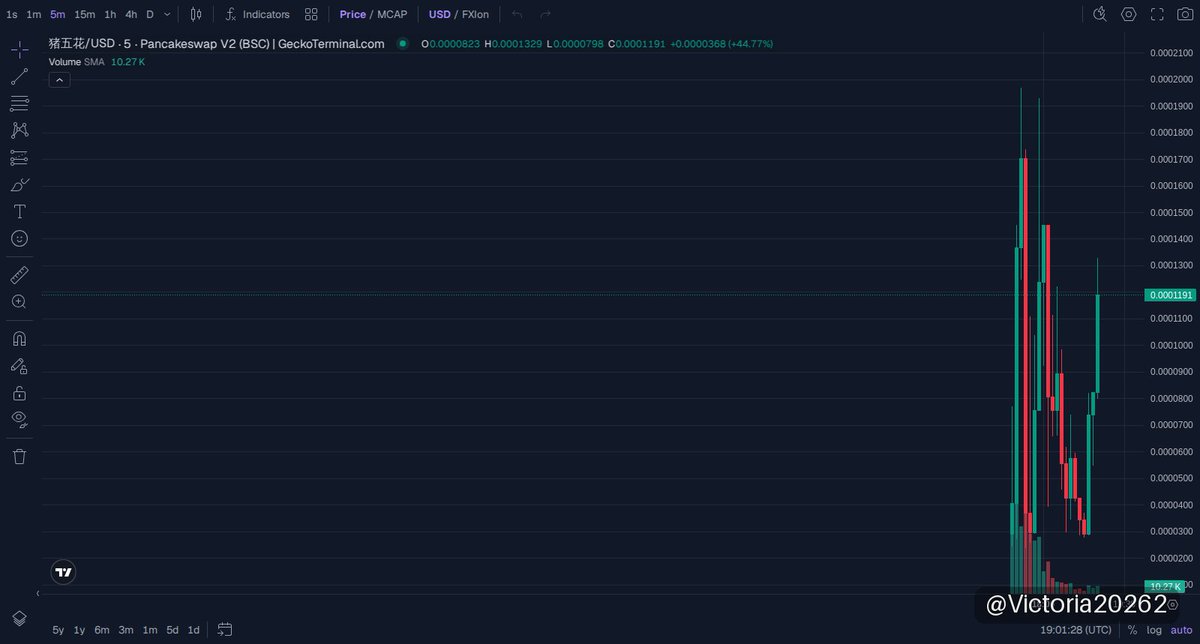The image size is (1200, 644).
Task: Click the 0.0001191 current price label
Action: pyautogui.click(x=1170, y=295)
